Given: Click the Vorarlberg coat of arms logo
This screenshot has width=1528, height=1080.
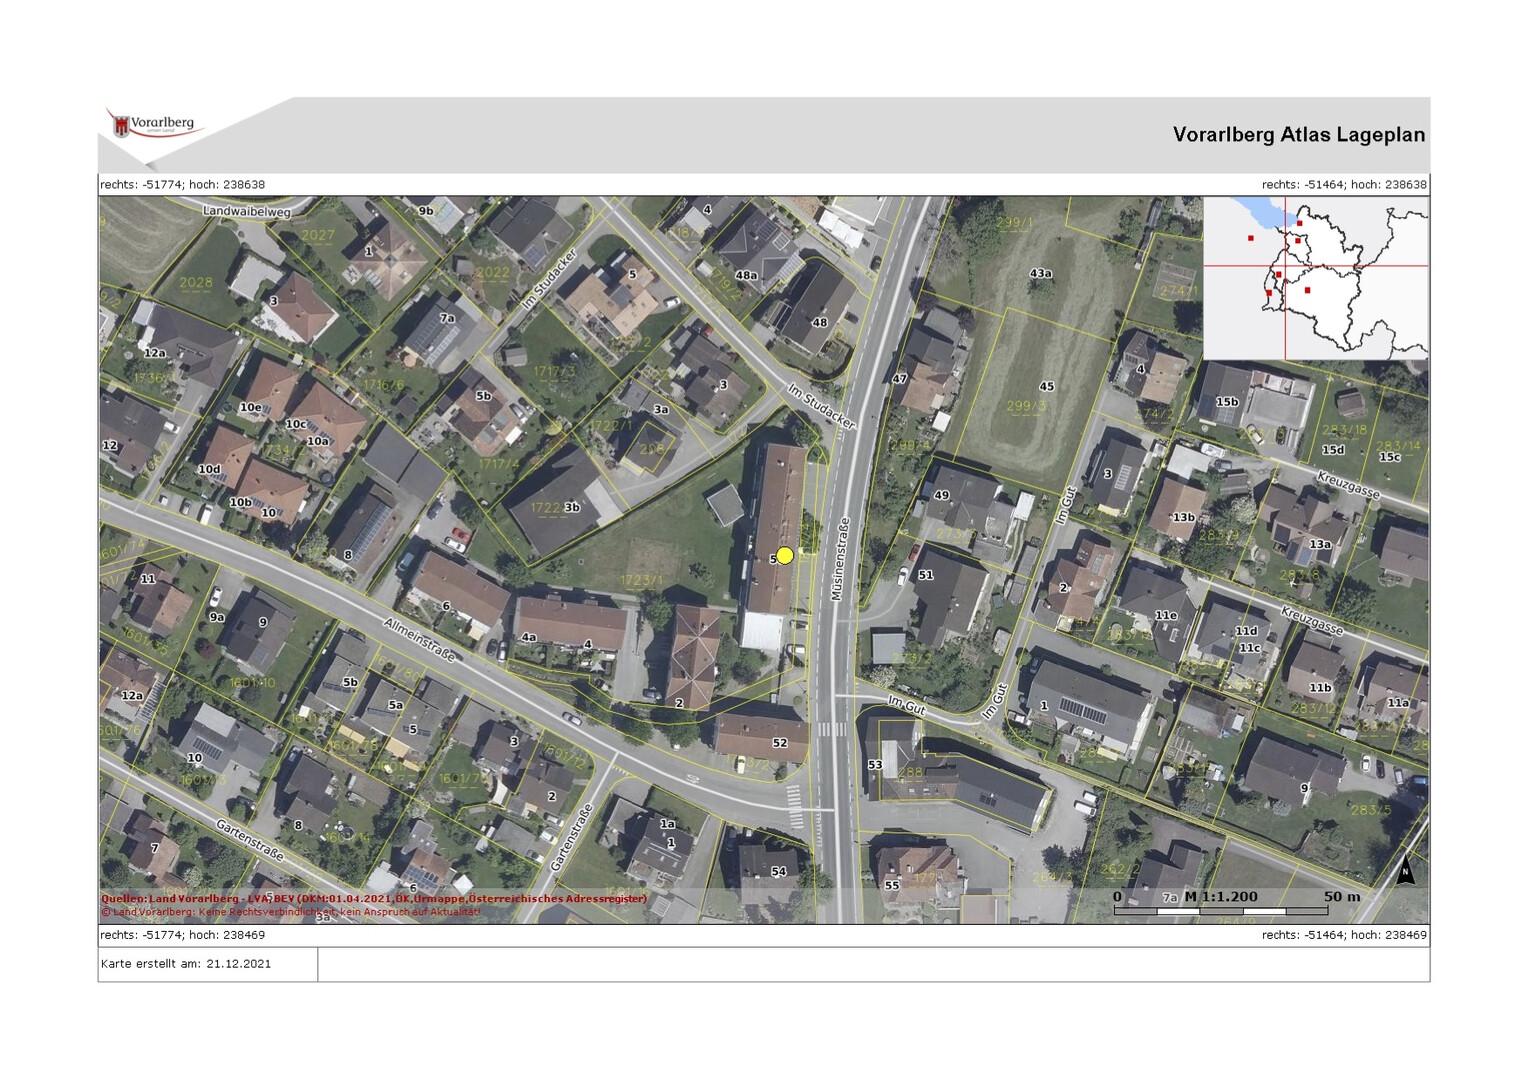Looking at the screenshot, I should tap(123, 126).
